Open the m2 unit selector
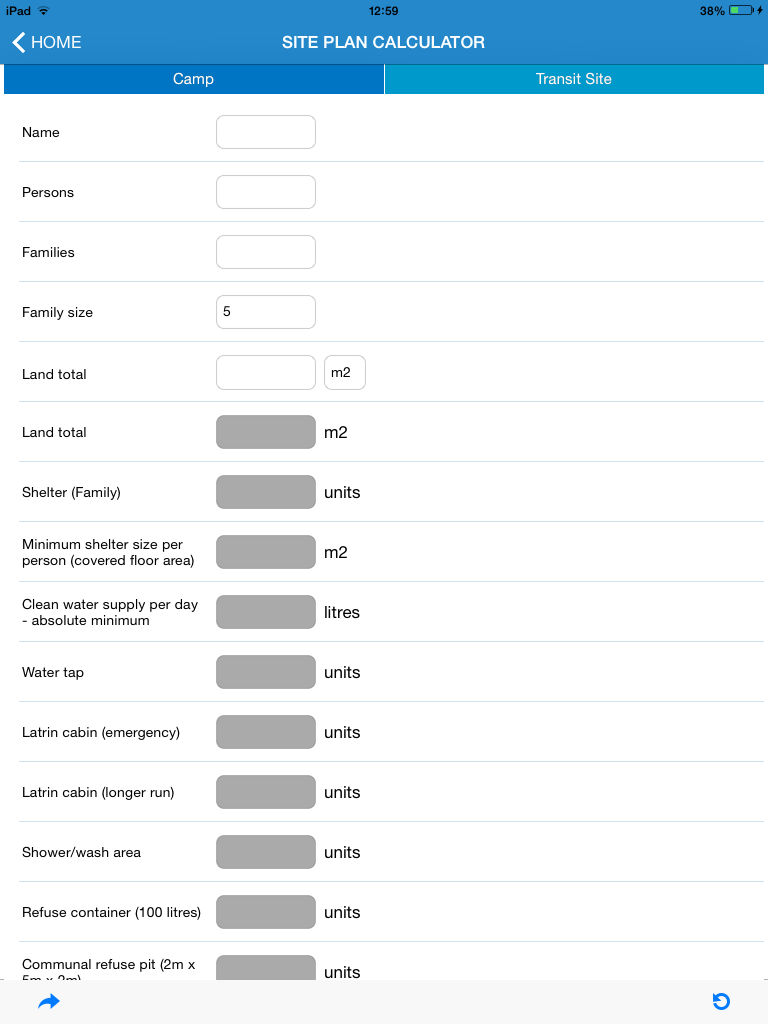The height and width of the screenshot is (1024, 768). pyautogui.click(x=345, y=372)
